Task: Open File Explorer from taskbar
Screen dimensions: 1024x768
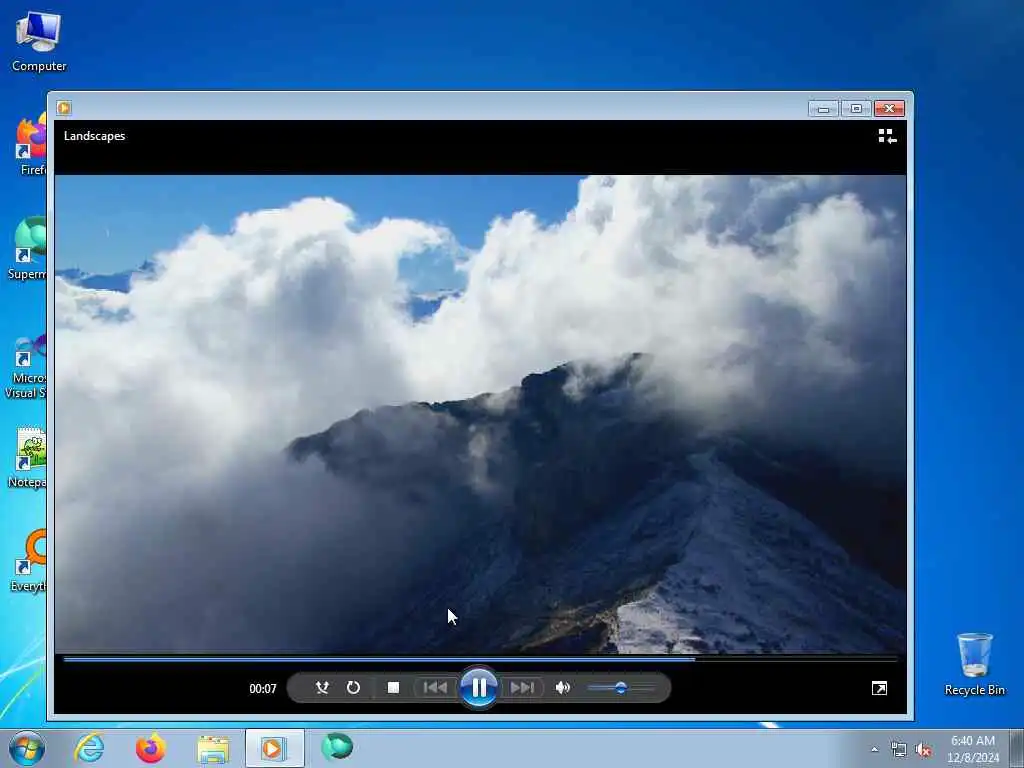Action: (x=213, y=749)
